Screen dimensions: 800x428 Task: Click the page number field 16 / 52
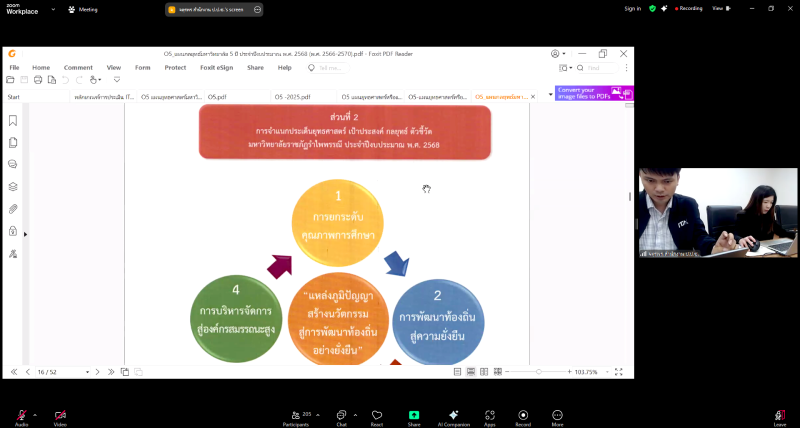click(x=50, y=372)
